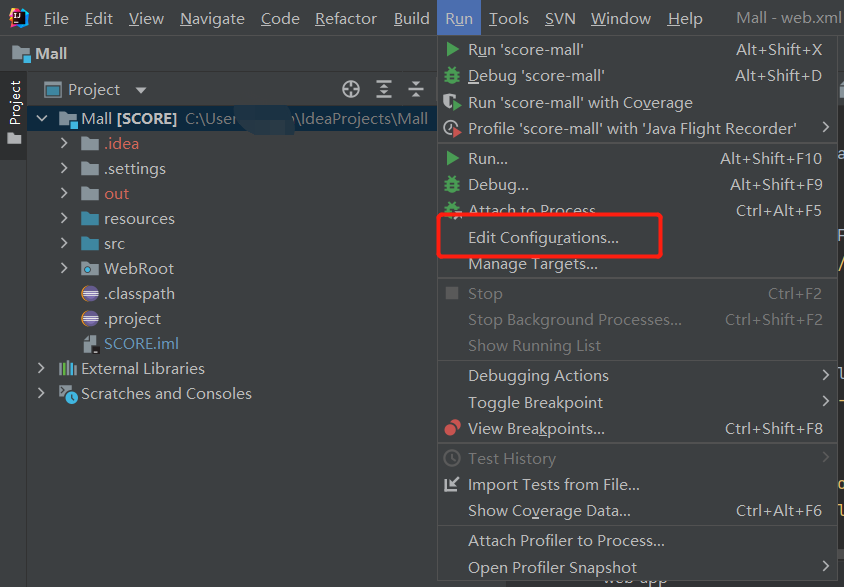Select the WebRoot folder

tap(138, 269)
